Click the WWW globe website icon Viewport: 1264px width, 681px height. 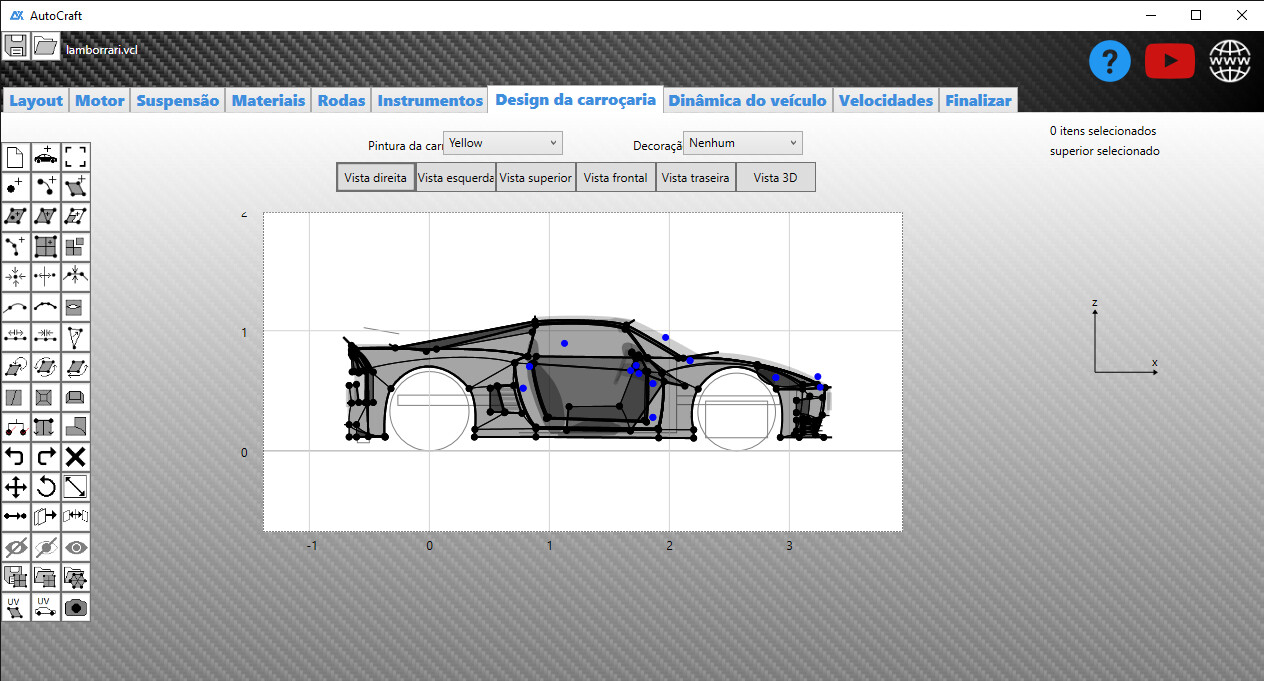pos(1229,62)
